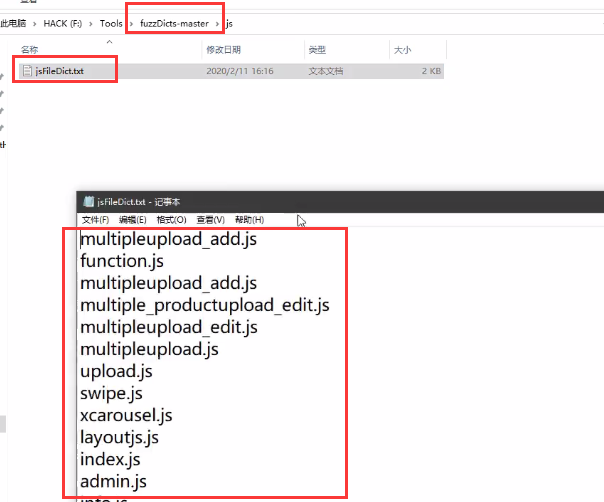Screen dimensions: 604x502
Task: Sort files by the 类型 column header
Action: 317,49
